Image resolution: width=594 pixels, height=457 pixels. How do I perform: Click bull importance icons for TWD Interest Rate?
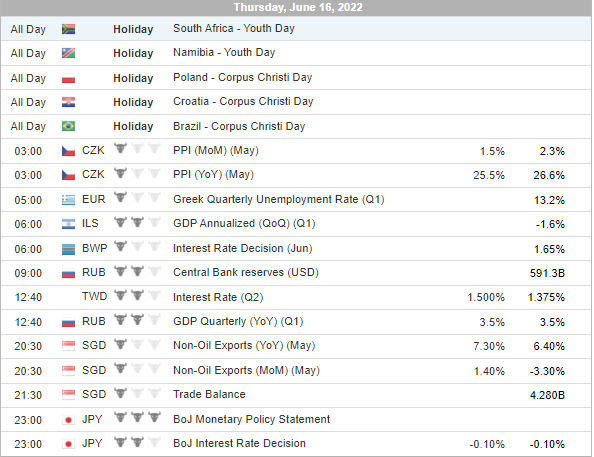(137, 295)
